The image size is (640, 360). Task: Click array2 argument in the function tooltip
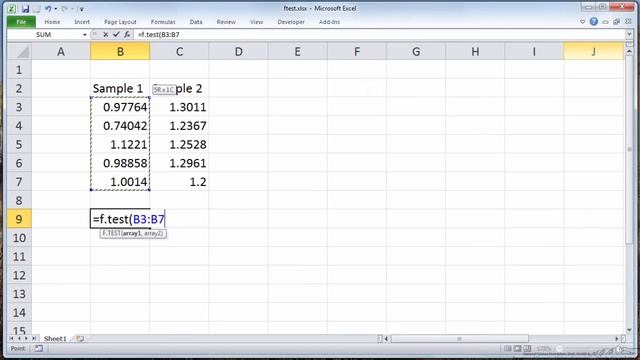tap(153, 233)
